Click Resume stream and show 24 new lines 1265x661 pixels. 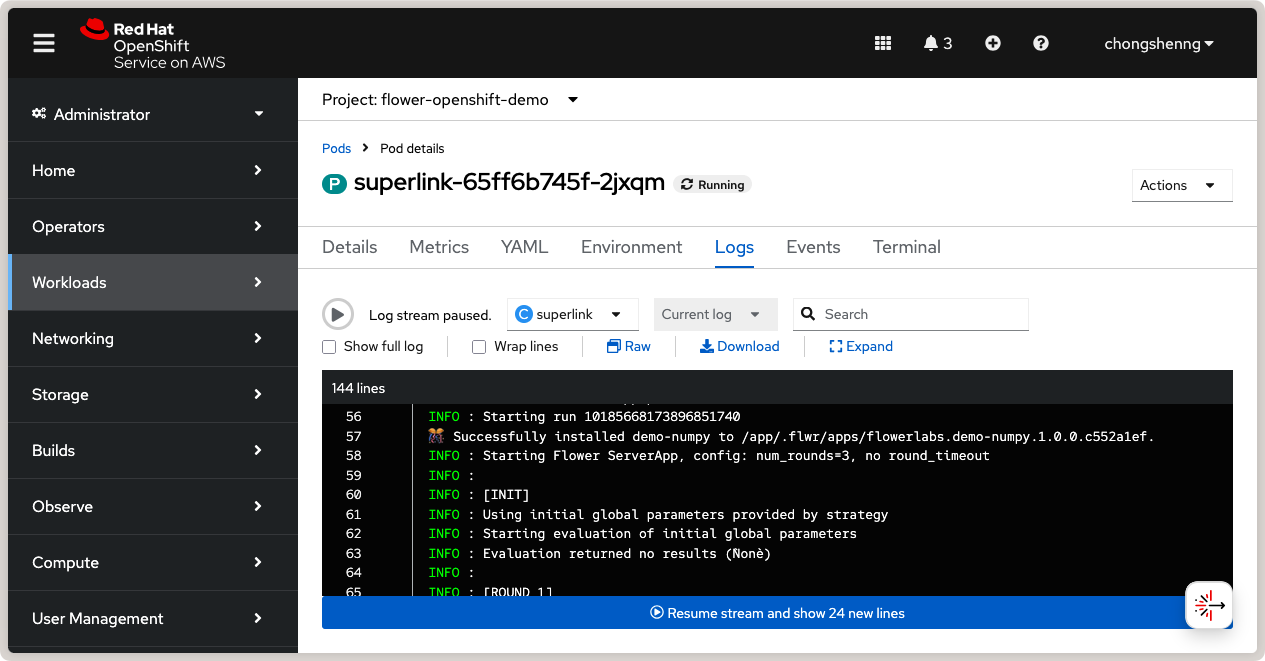[777, 613]
